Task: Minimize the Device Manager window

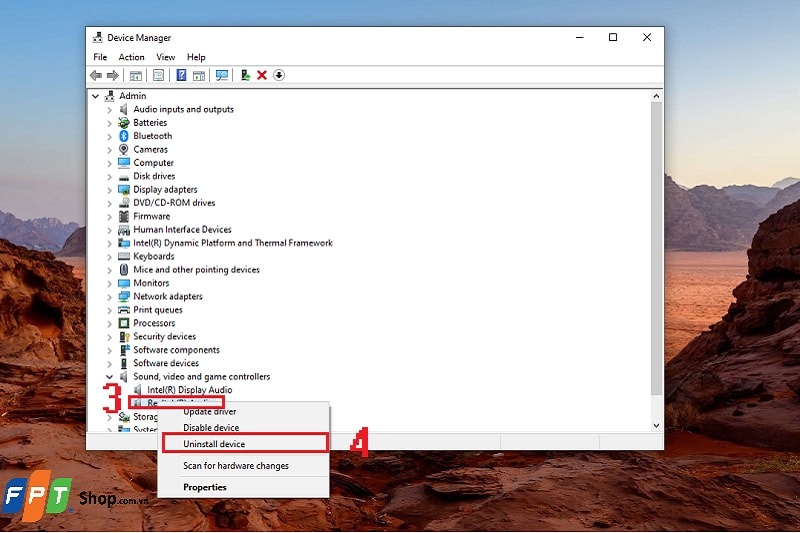Action: click(580, 37)
